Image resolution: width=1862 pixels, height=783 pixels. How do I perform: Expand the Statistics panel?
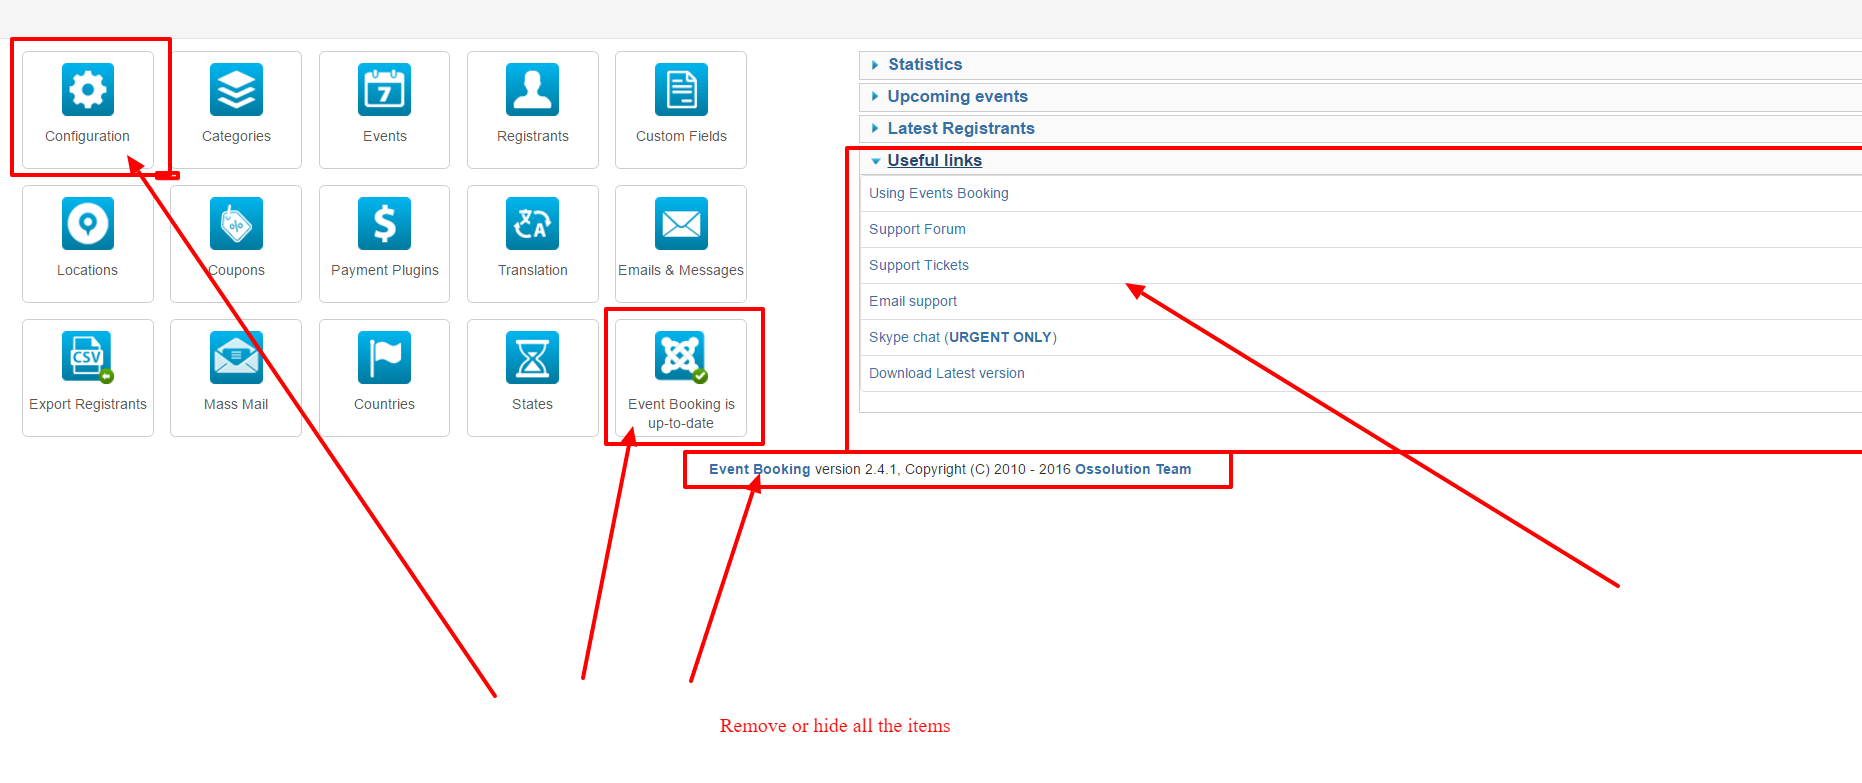[925, 65]
